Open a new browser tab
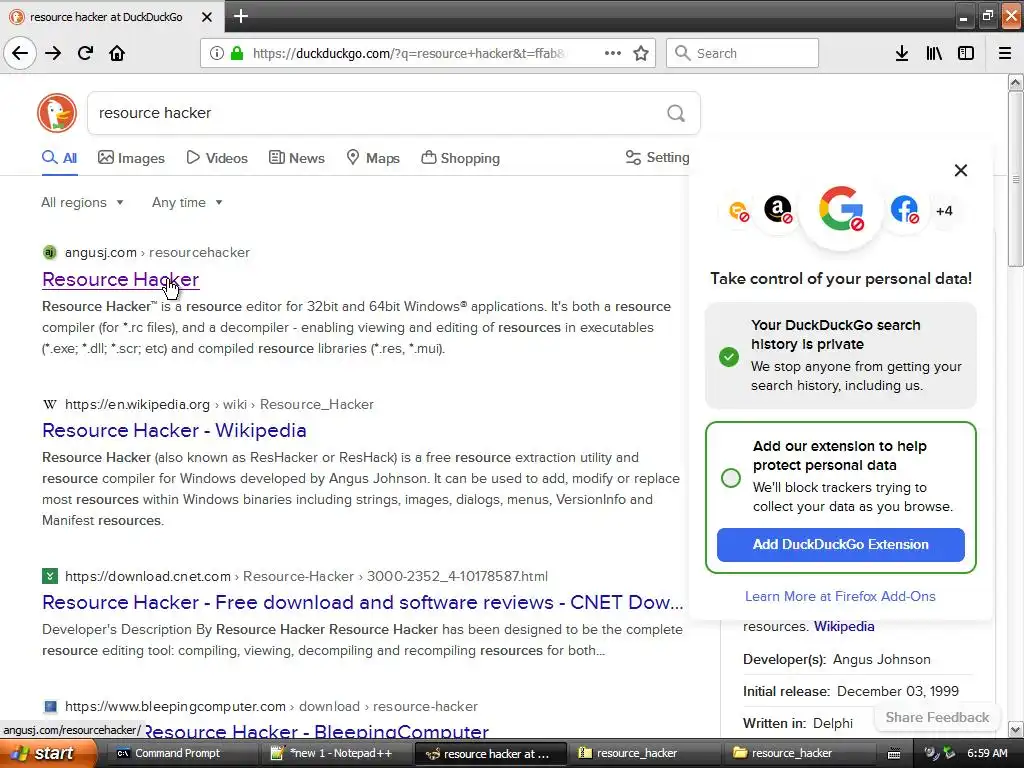 click(241, 16)
